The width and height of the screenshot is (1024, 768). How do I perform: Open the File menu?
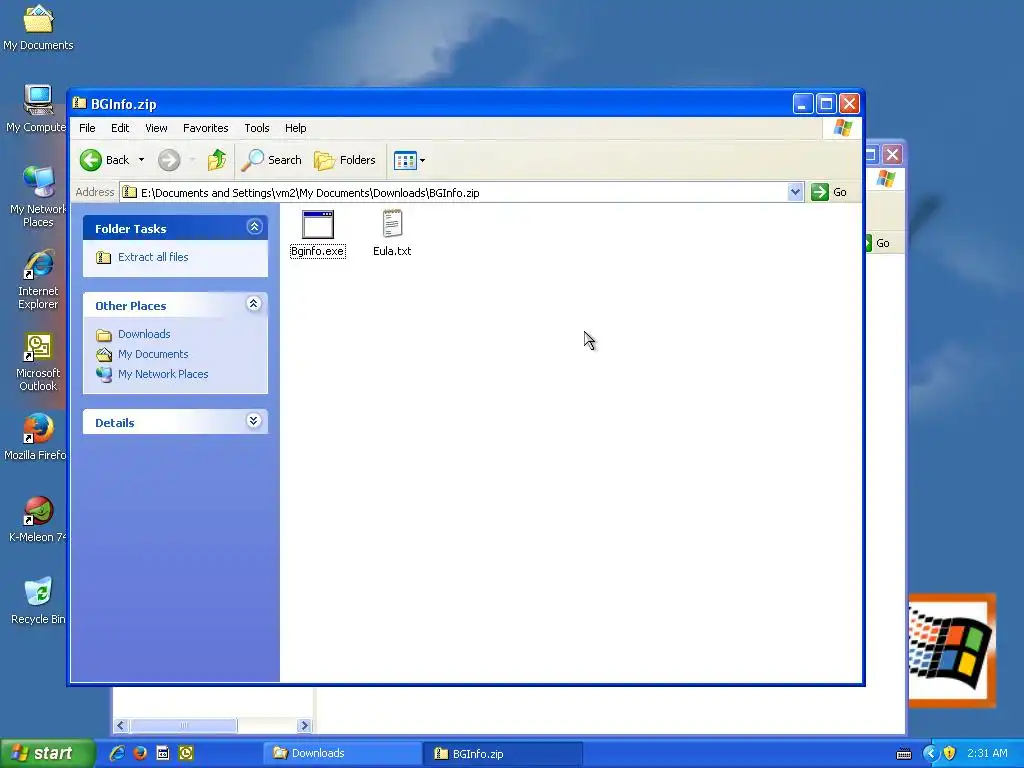coord(87,128)
